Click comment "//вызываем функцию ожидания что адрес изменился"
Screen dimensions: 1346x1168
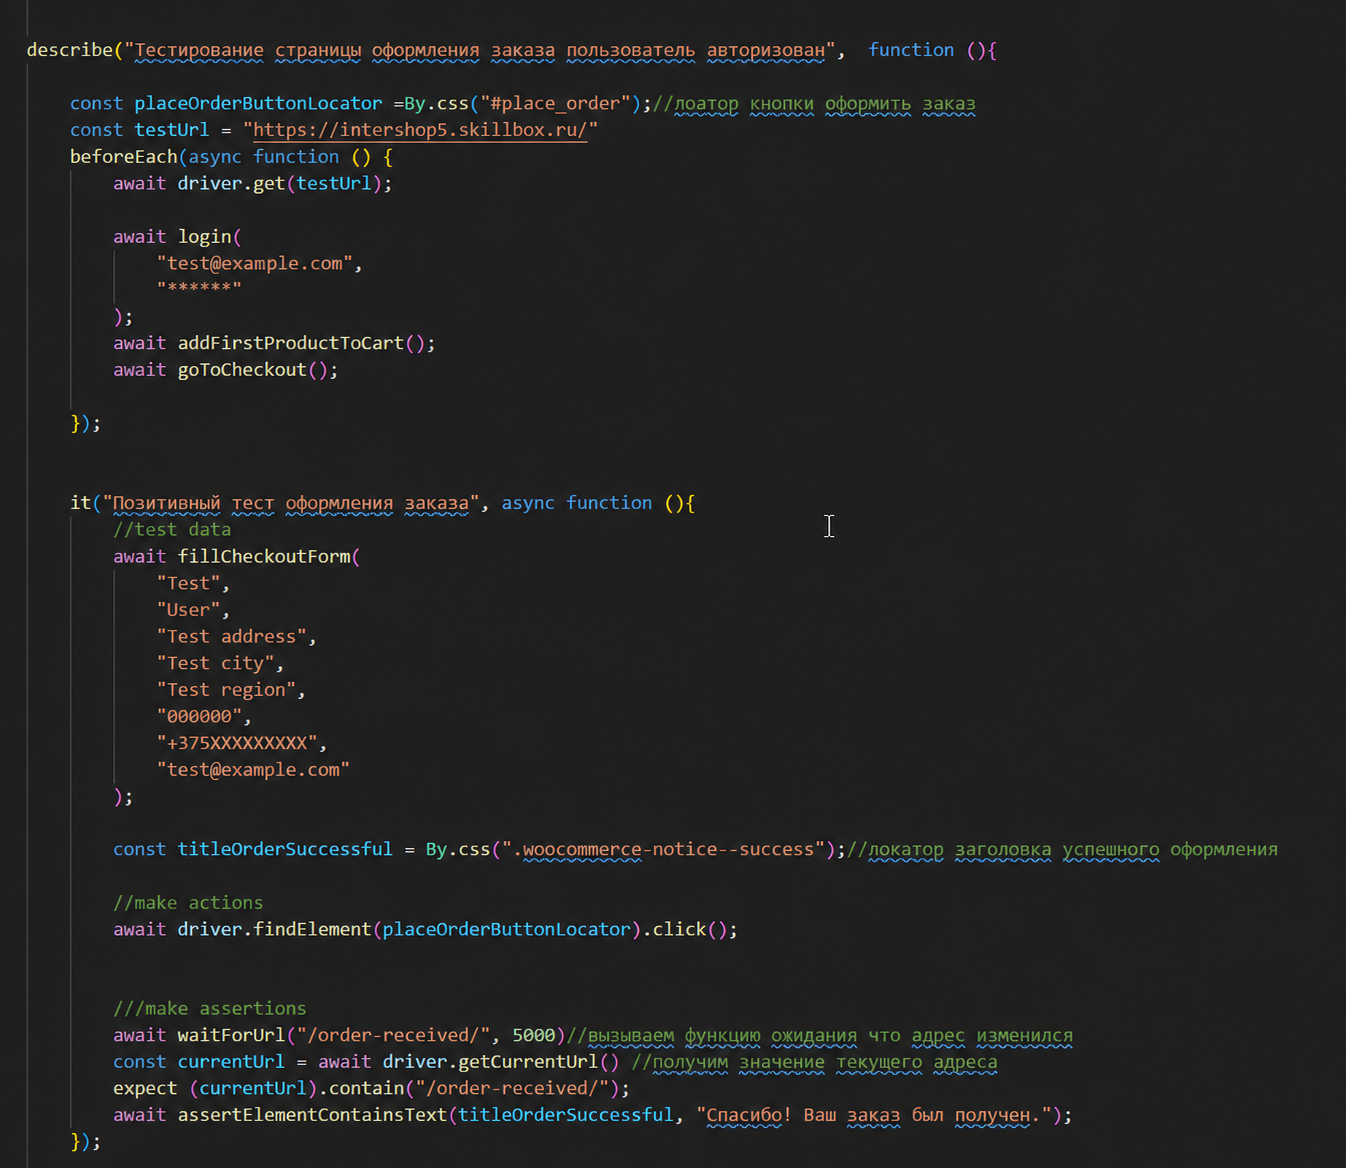click(819, 1035)
